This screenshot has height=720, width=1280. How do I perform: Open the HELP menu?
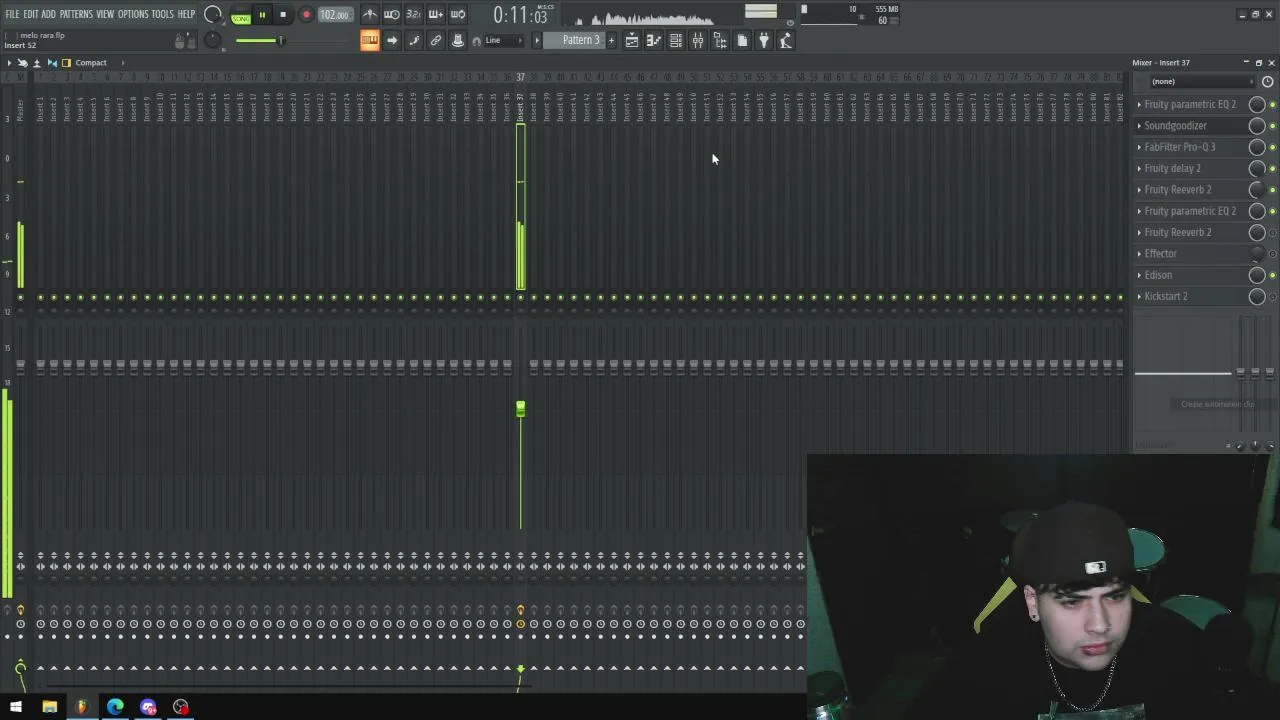187,14
